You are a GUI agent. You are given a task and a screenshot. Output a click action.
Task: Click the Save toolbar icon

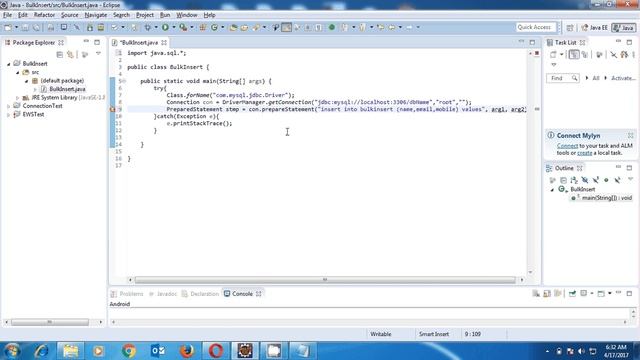pyautogui.click(x=25, y=27)
